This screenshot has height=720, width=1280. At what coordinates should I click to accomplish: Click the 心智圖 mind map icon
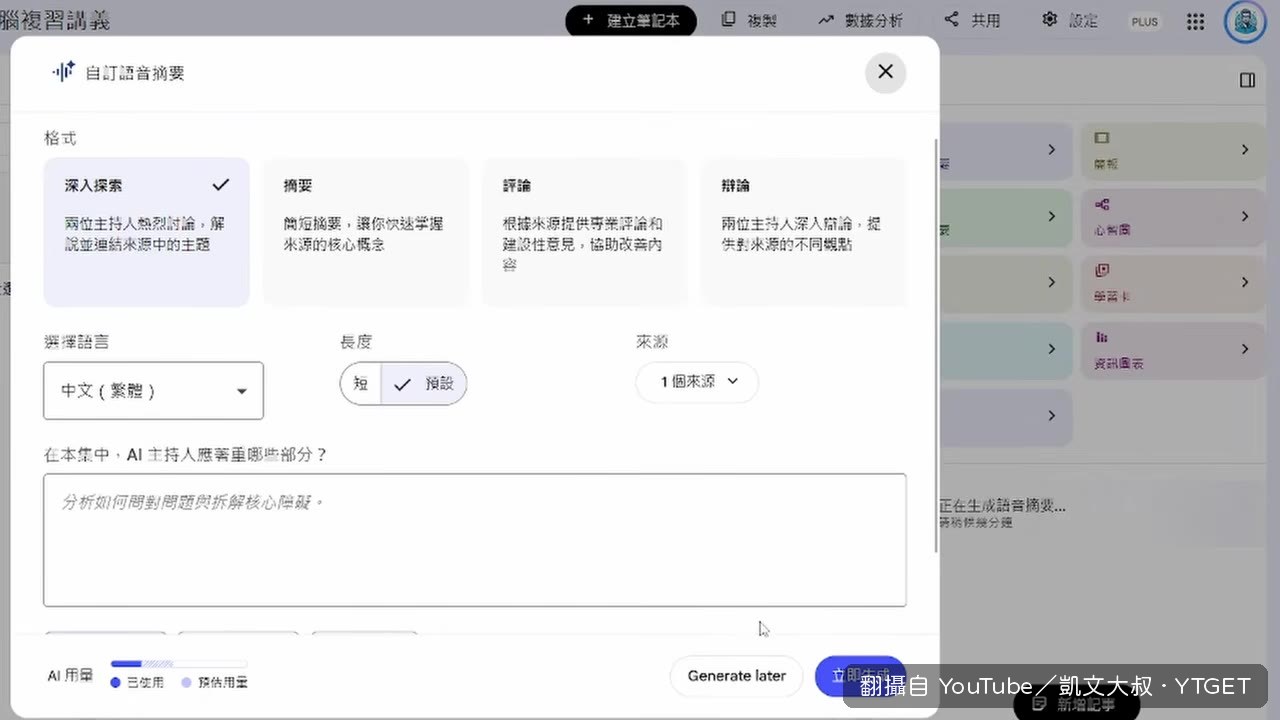[1102, 205]
